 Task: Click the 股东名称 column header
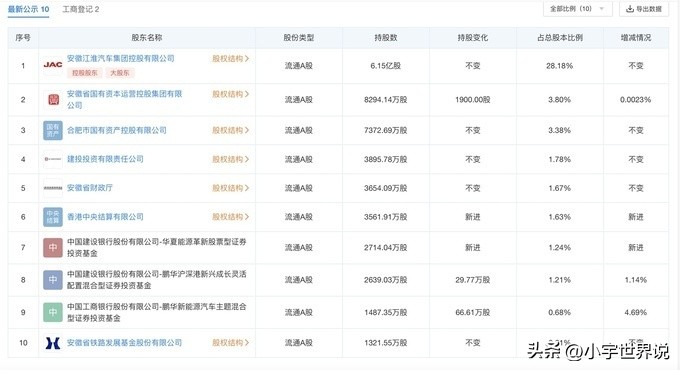coord(147,38)
